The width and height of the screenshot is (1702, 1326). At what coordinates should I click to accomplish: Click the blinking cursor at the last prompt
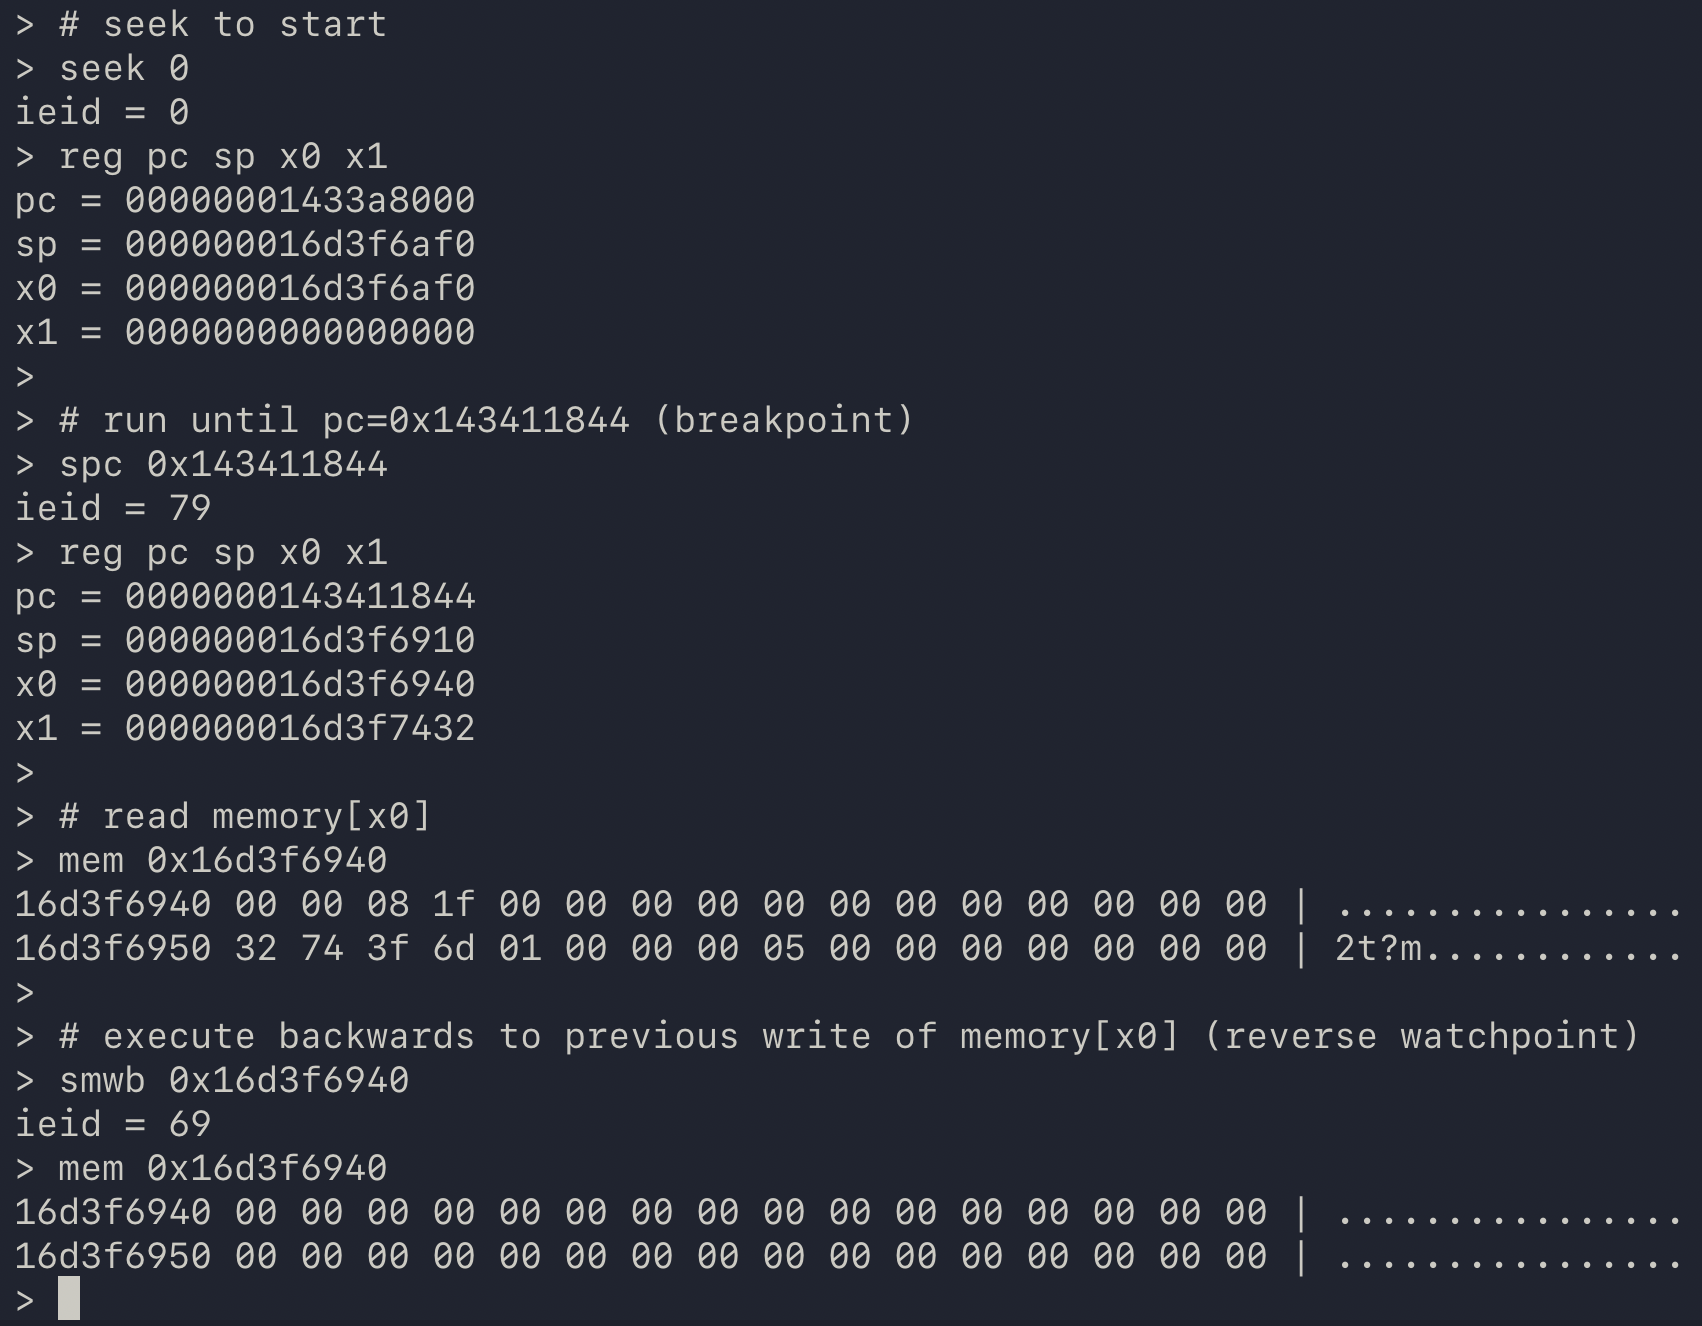tap(68, 1299)
